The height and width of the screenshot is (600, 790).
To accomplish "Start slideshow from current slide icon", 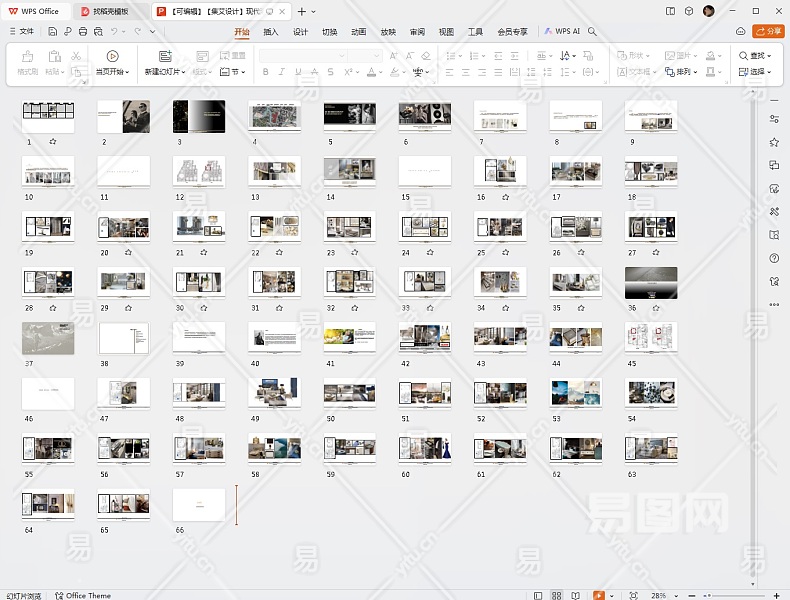I will click(x=112, y=56).
